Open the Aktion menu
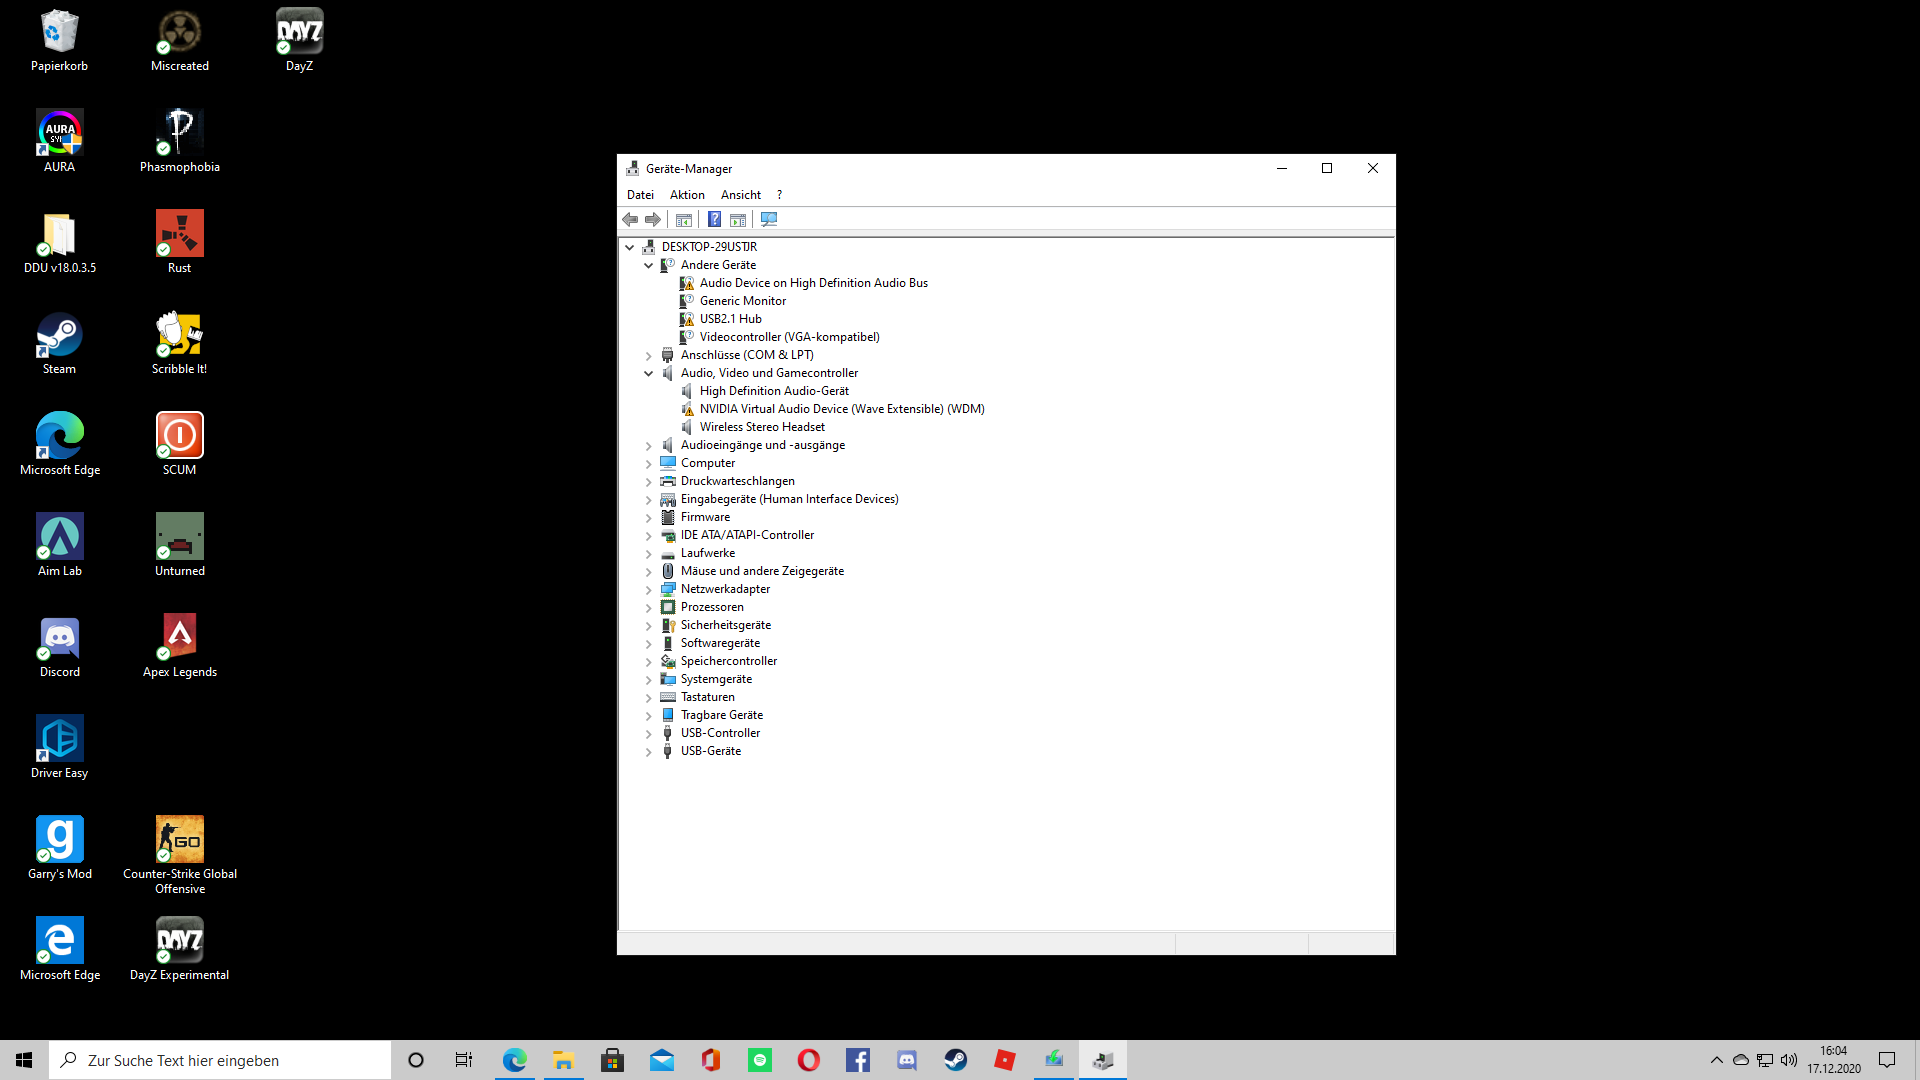The height and width of the screenshot is (1080, 1920). click(687, 195)
